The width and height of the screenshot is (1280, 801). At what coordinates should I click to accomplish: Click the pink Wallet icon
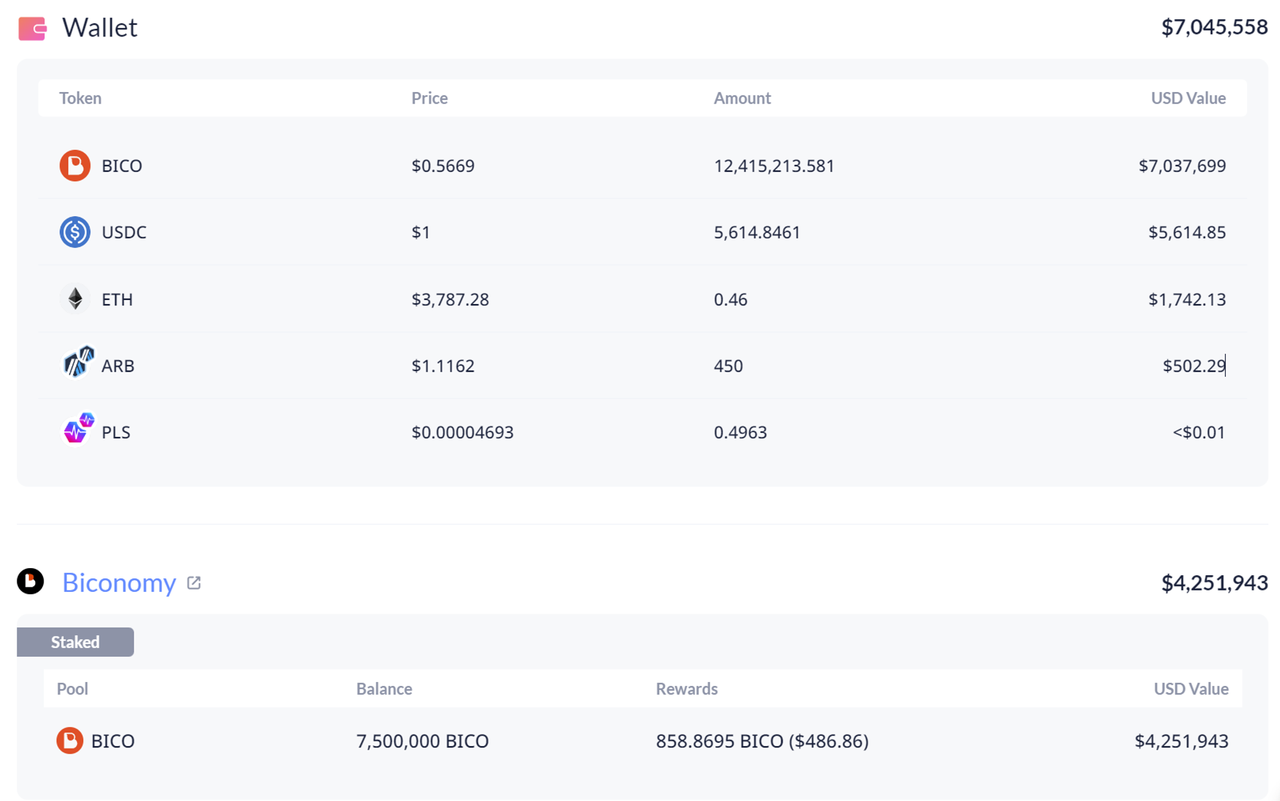tap(32, 29)
